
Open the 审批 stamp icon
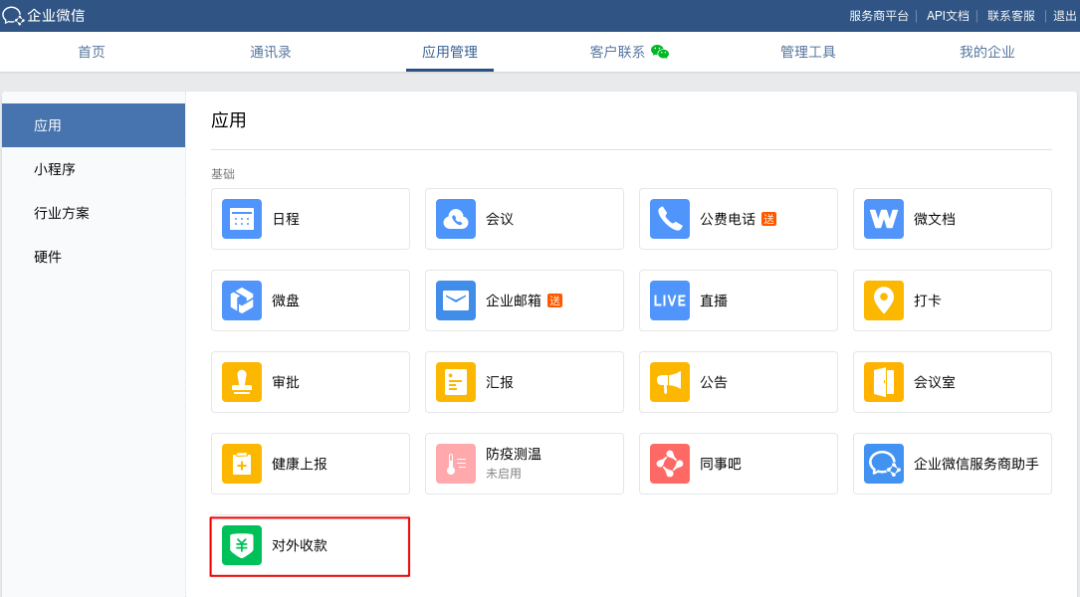tap(242, 382)
